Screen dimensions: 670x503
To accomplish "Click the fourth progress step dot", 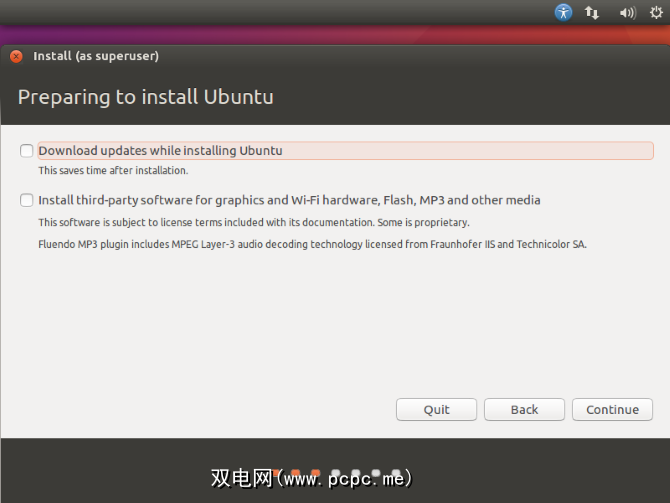I will [x=336, y=473].
